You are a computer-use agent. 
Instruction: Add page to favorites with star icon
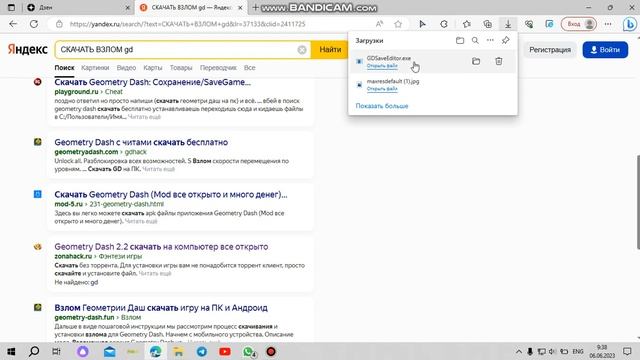[x=398, y=24]
